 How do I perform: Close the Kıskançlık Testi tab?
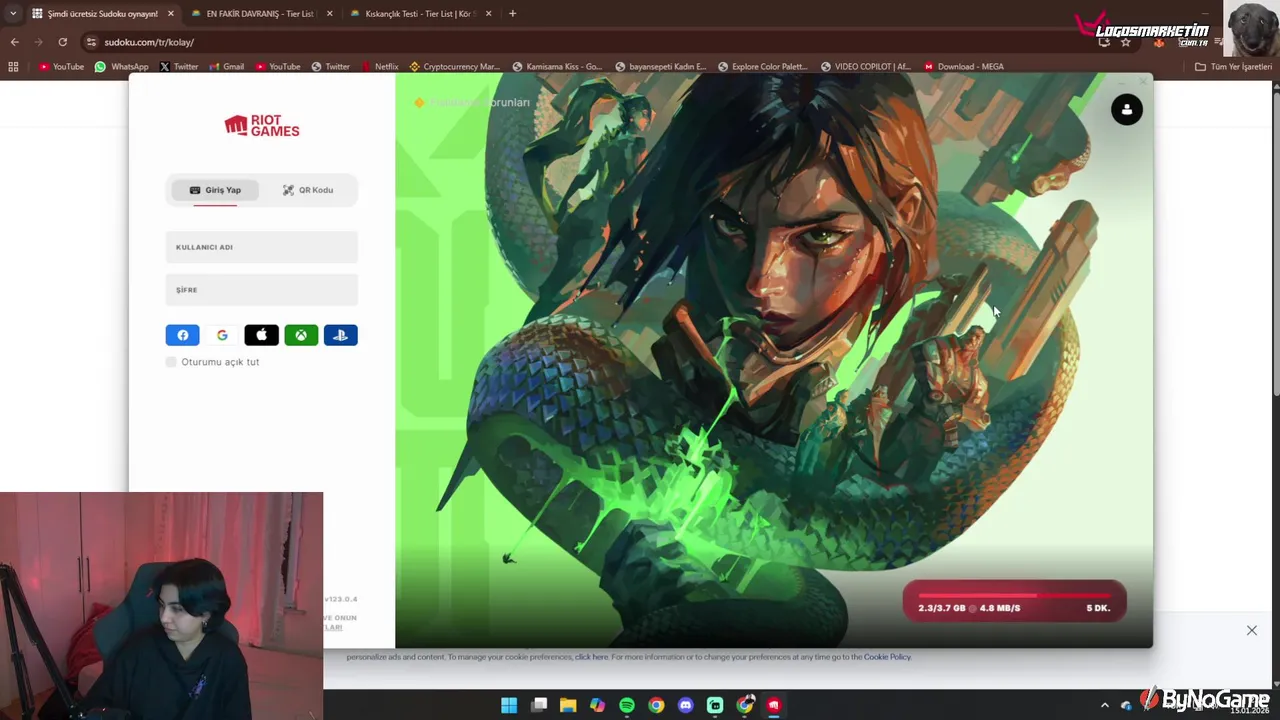[488, 14]
